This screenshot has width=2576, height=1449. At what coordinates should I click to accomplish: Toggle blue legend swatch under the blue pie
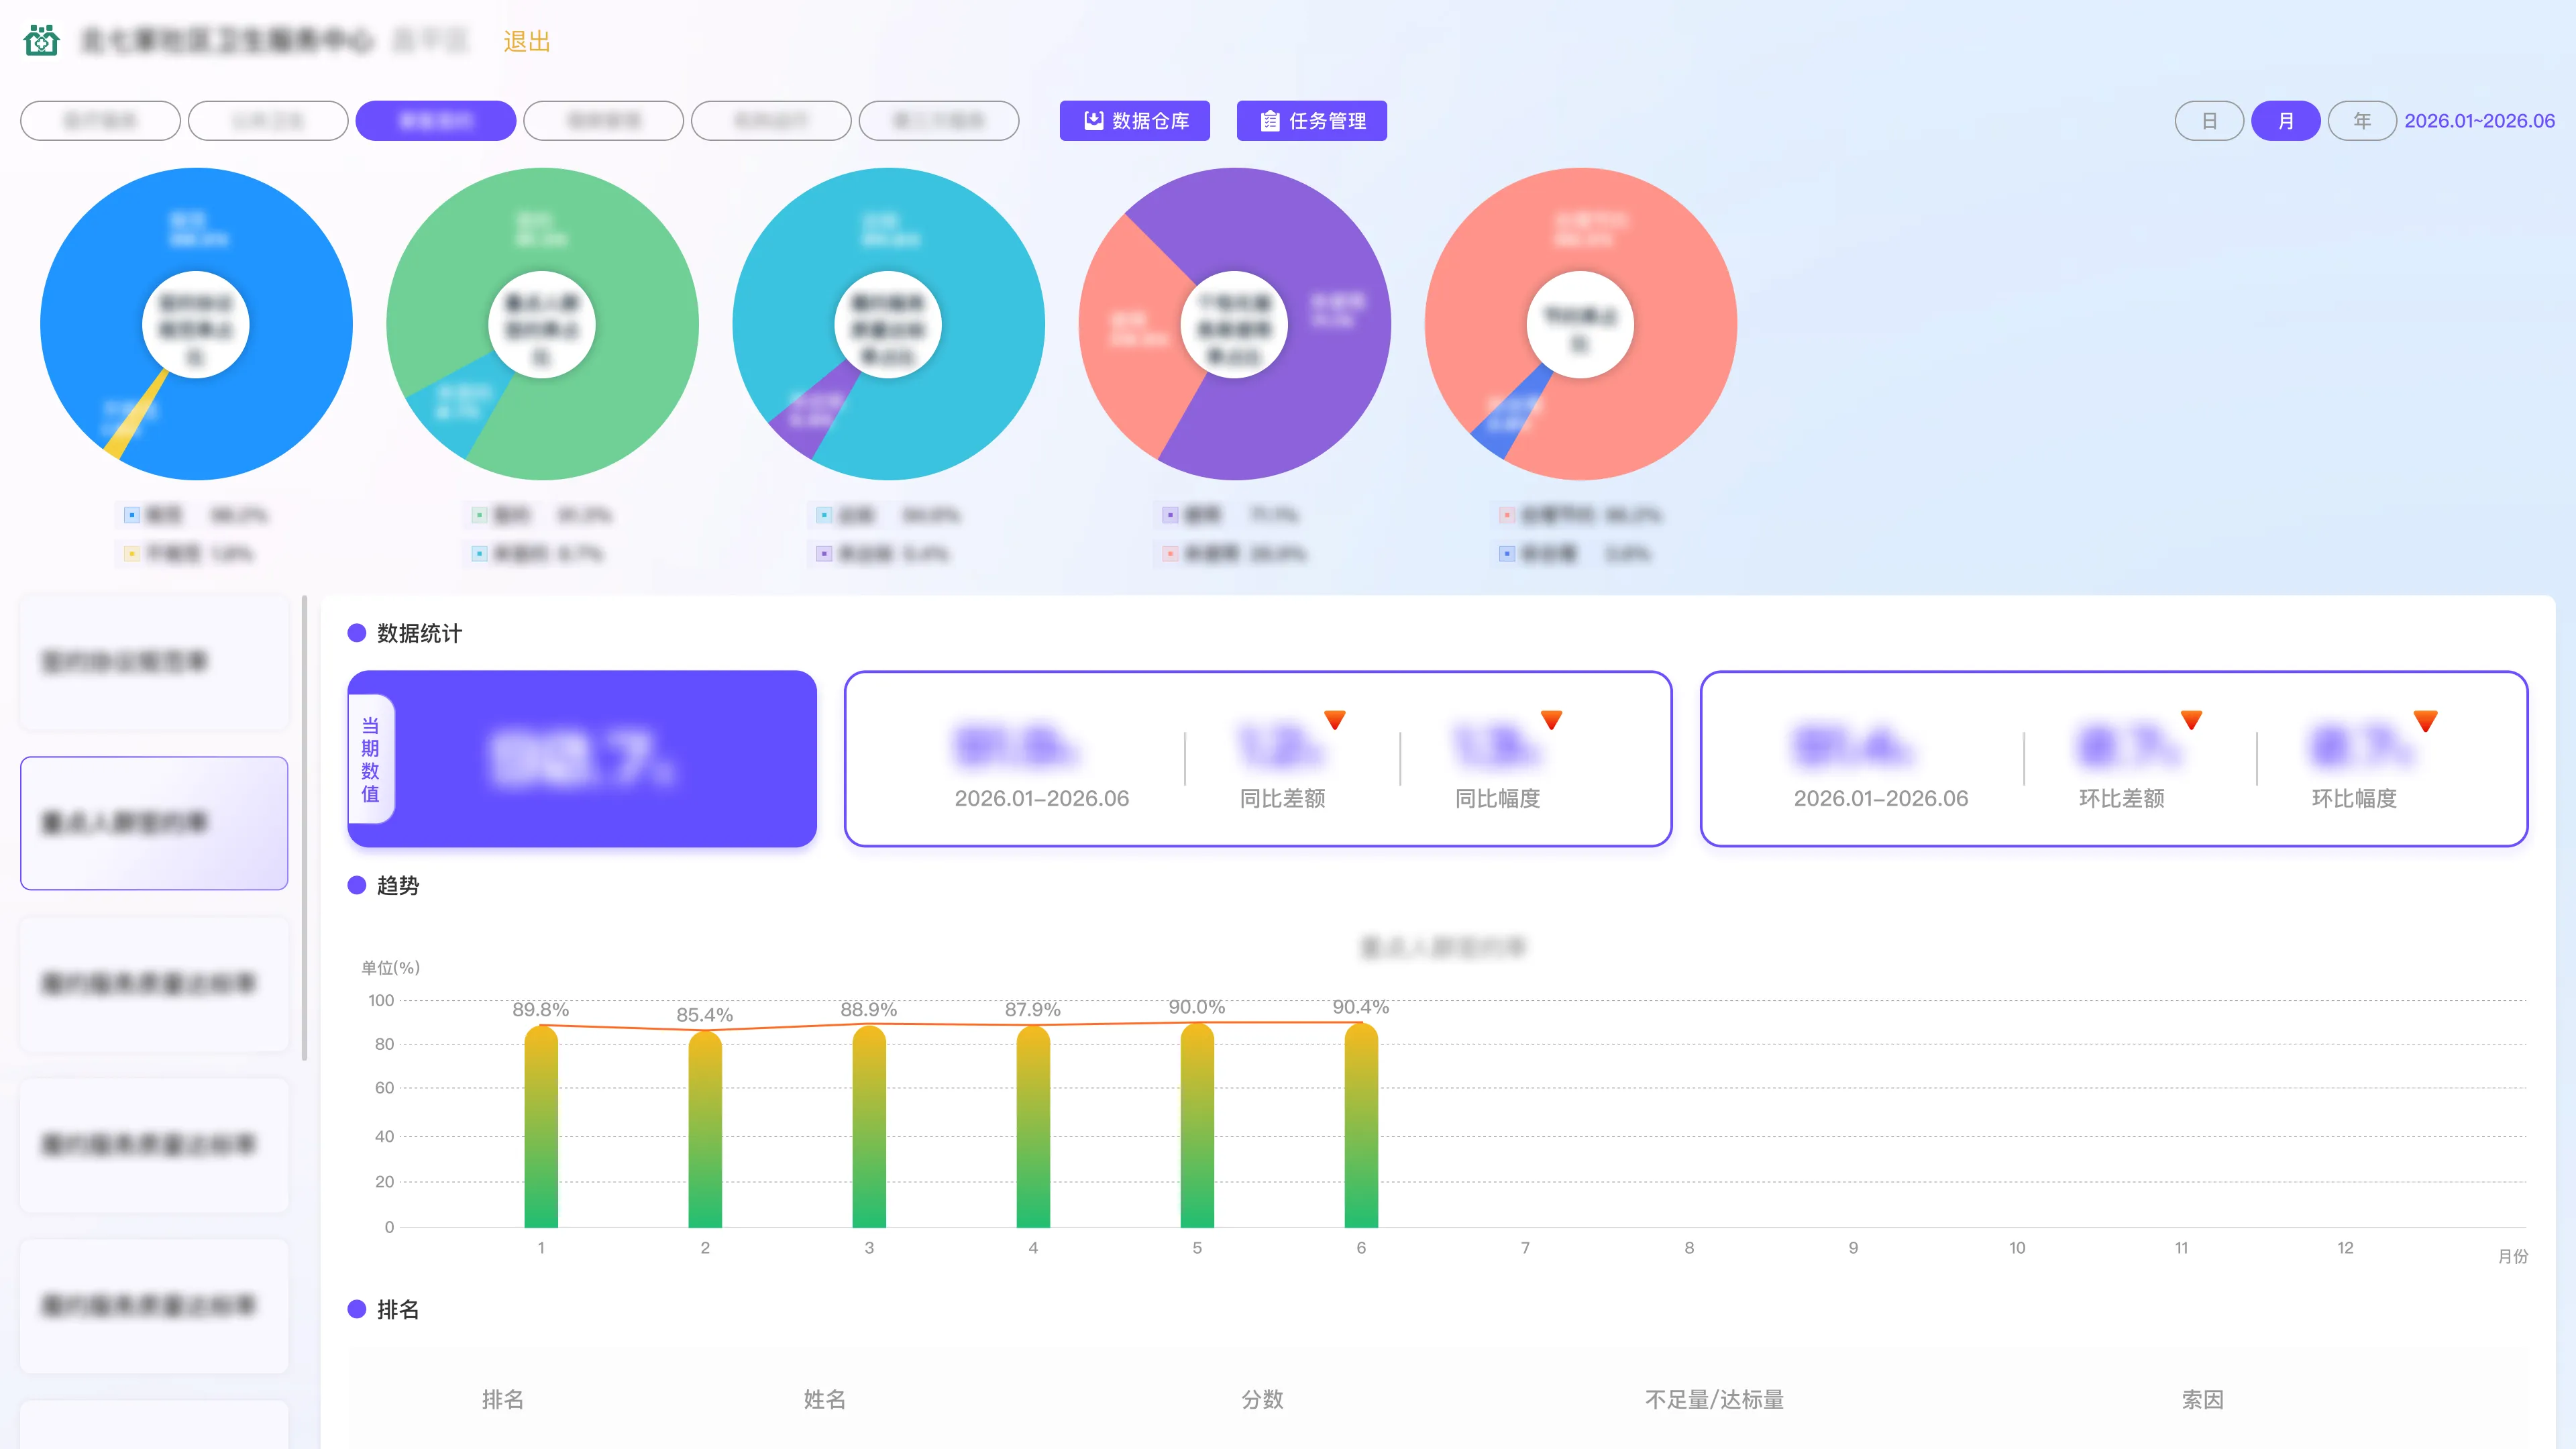131,515
